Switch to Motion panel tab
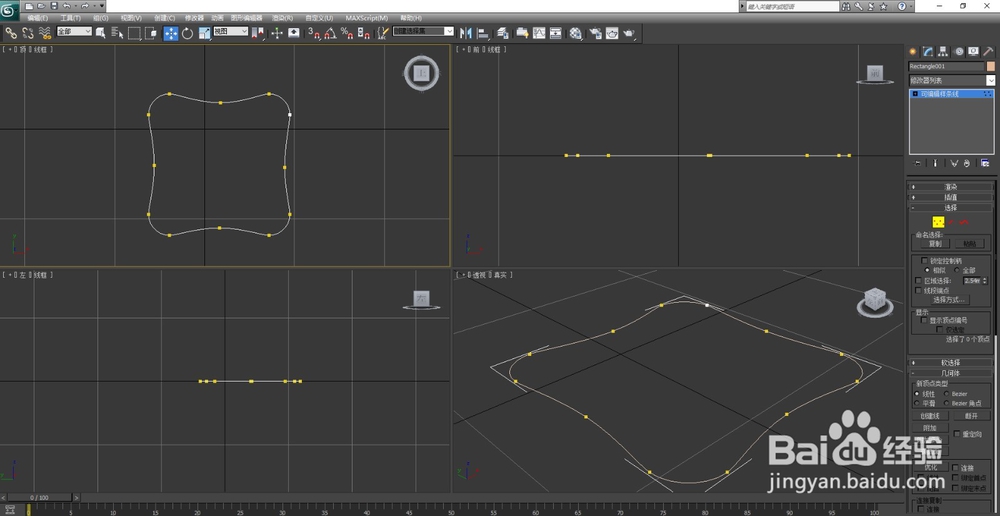1000x516 pixels. tap(959, 52)
